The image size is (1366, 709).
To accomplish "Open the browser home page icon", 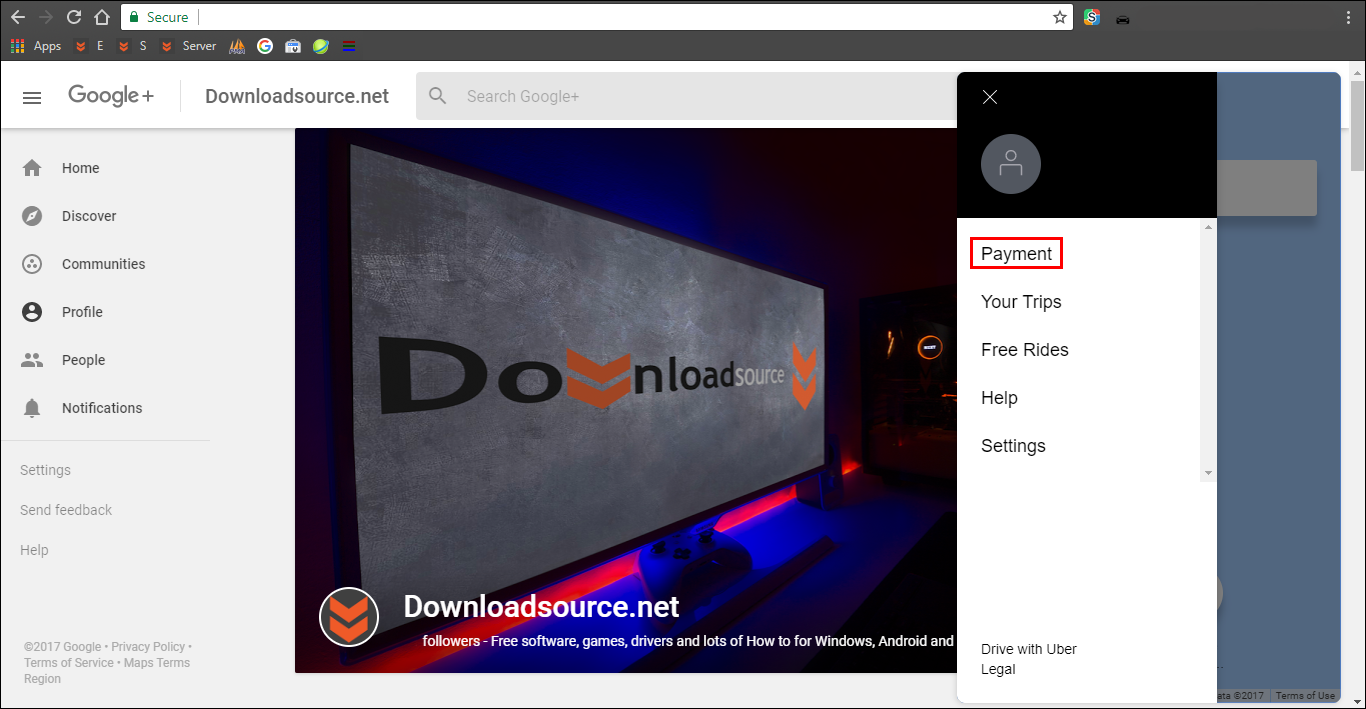I will [x=102, y=17].
